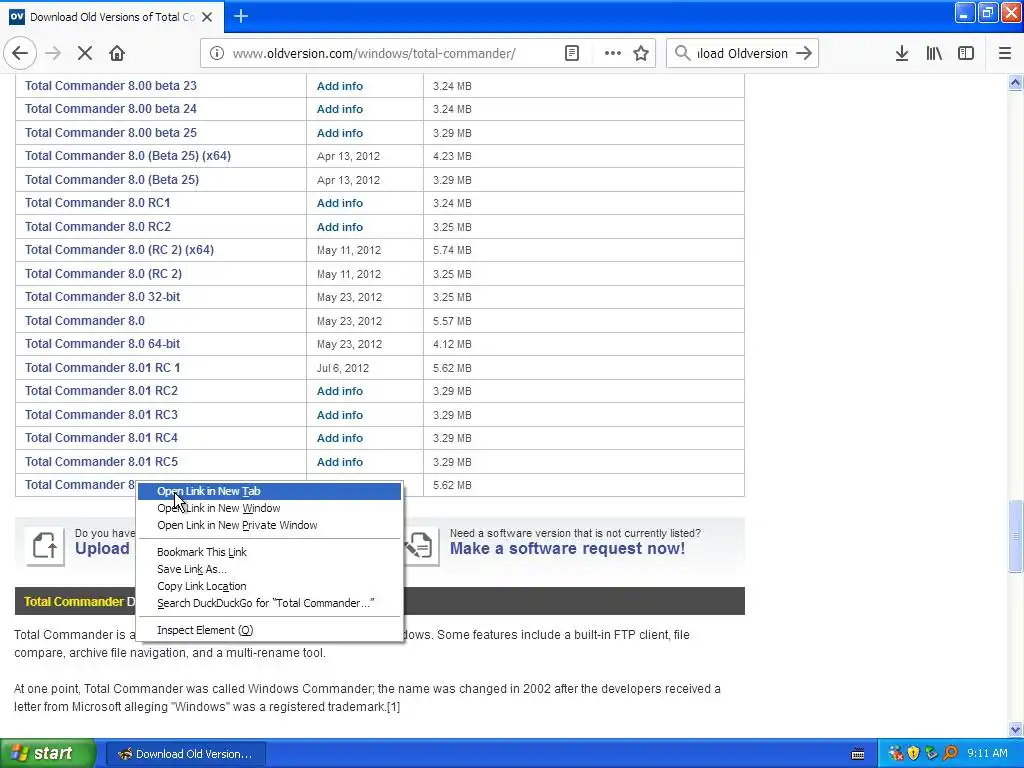Click the 9:11 AM taskbar clock
This screenshot has width=1024, height=768.
pos(987,754)
